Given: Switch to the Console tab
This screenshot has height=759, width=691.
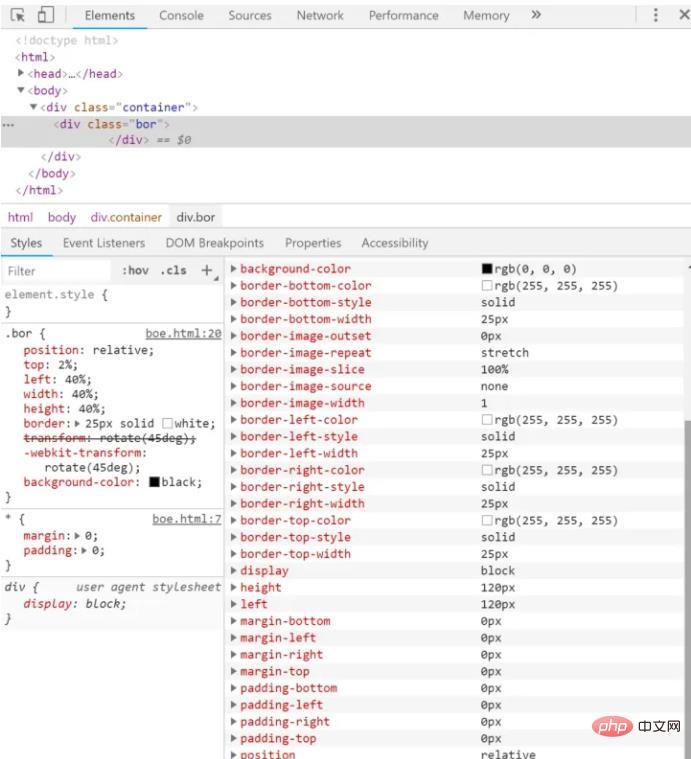Looking at the screenshot, I should (x=181, y=15).
